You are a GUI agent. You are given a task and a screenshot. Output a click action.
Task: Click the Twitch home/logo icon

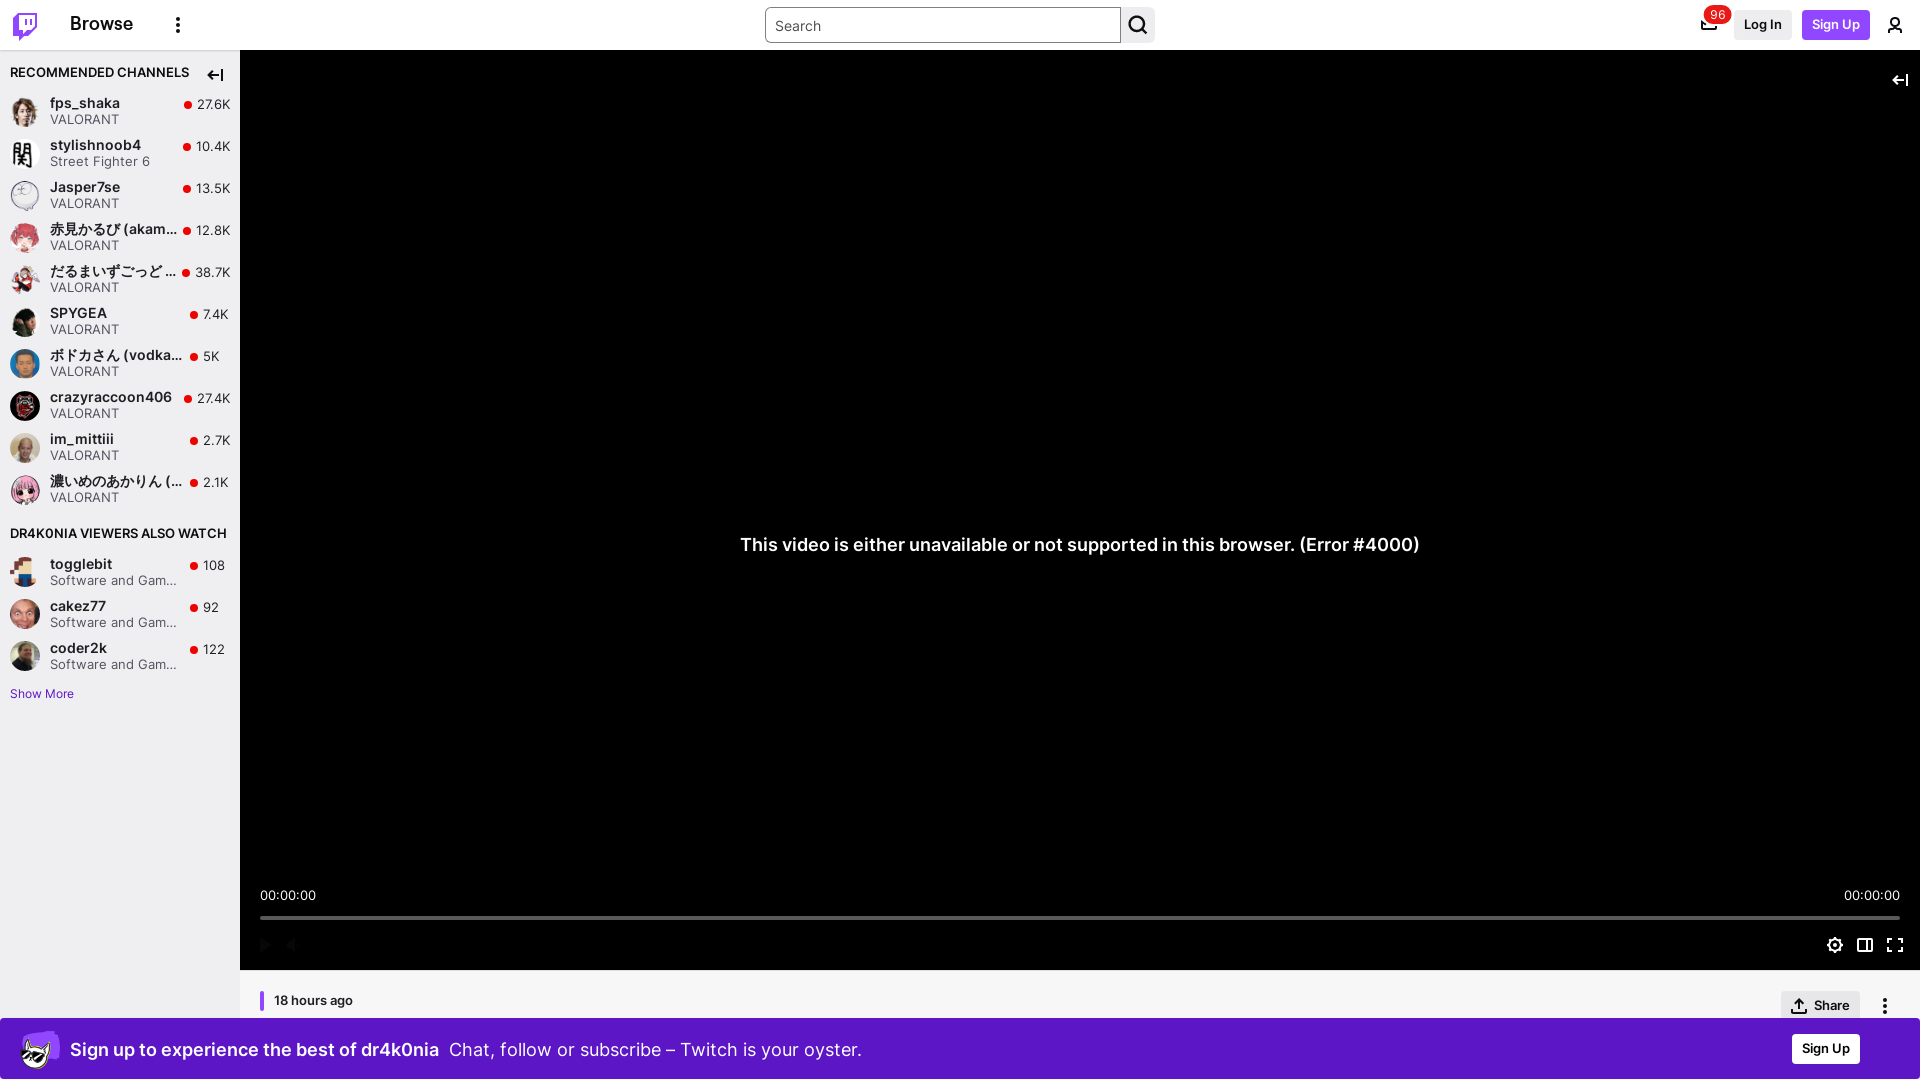coord(25,24)
